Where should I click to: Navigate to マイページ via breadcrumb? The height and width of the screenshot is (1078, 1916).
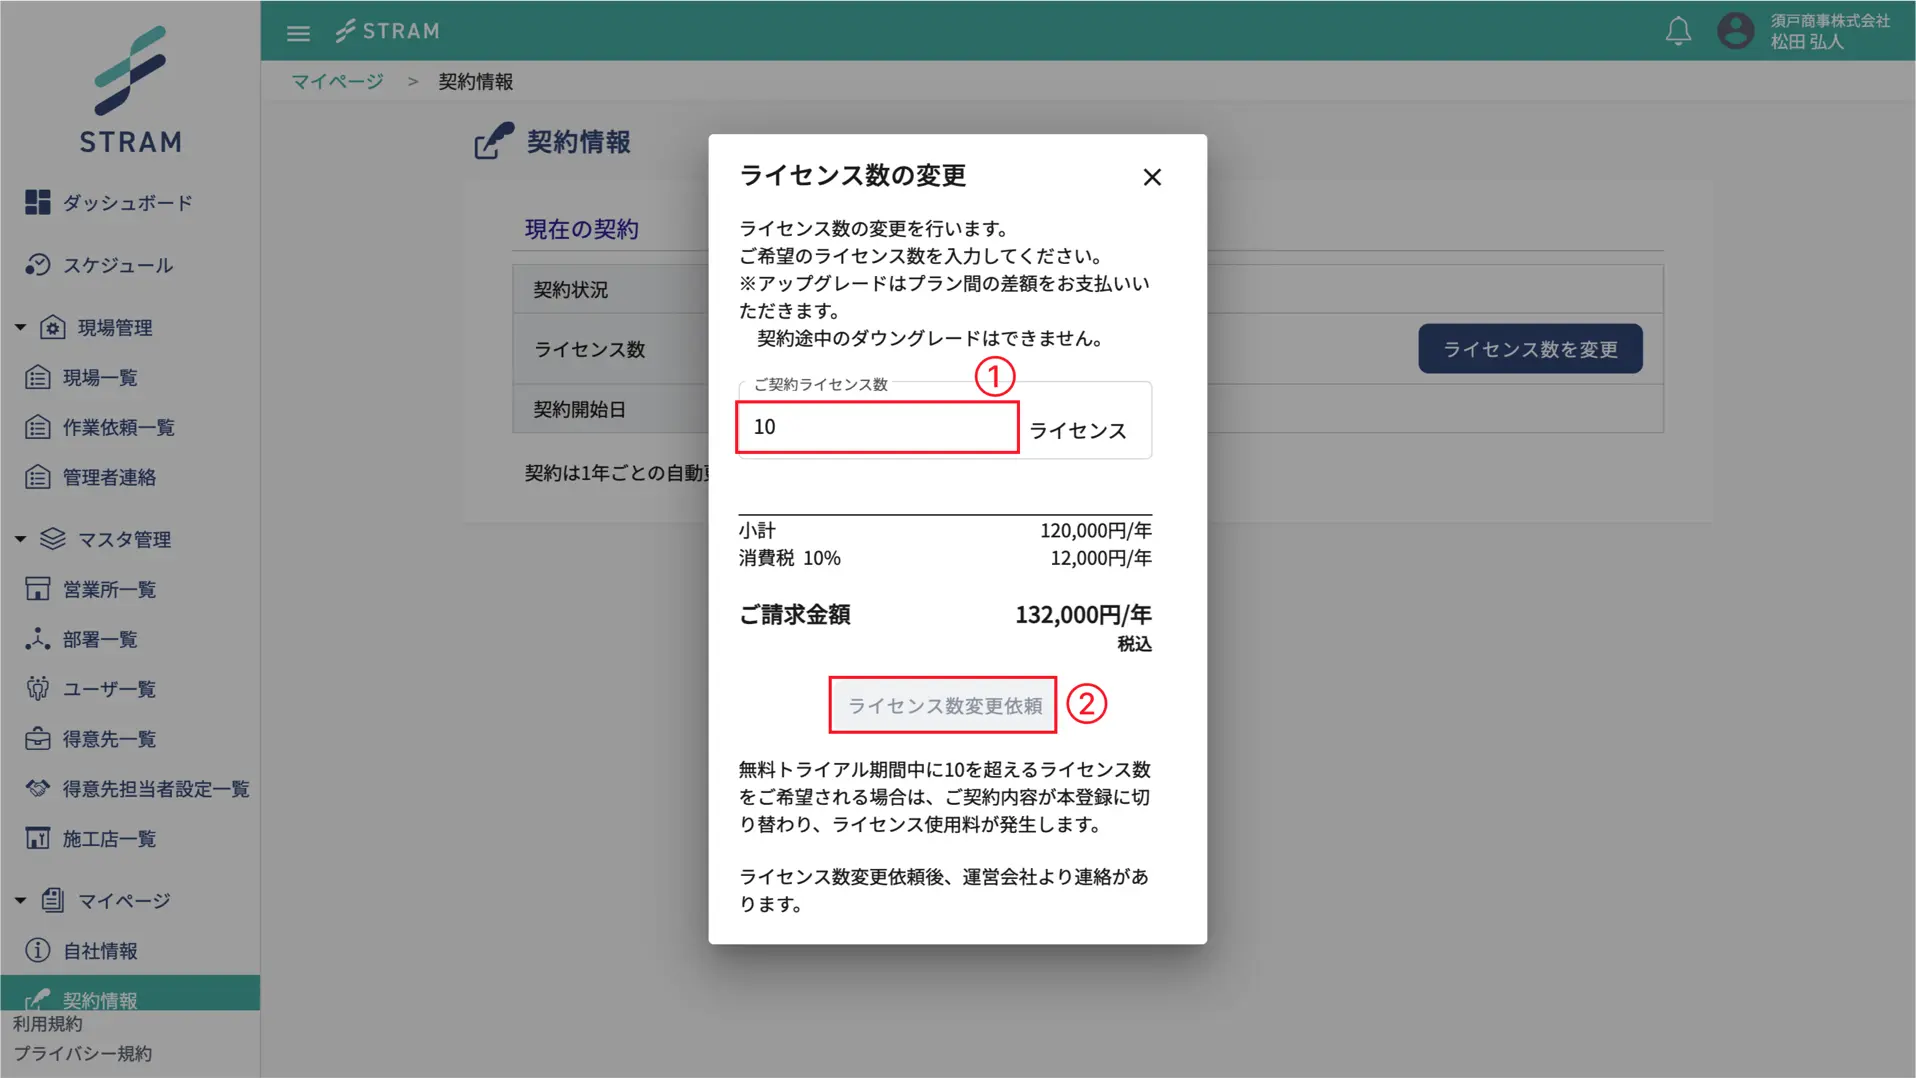(335, 81)
